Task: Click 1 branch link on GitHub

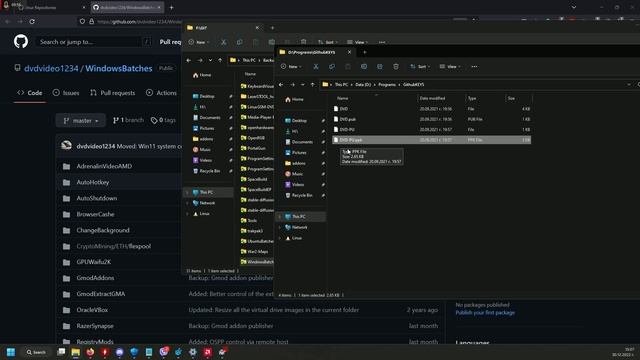Action: pyautogui.click(x=128, y=120)
